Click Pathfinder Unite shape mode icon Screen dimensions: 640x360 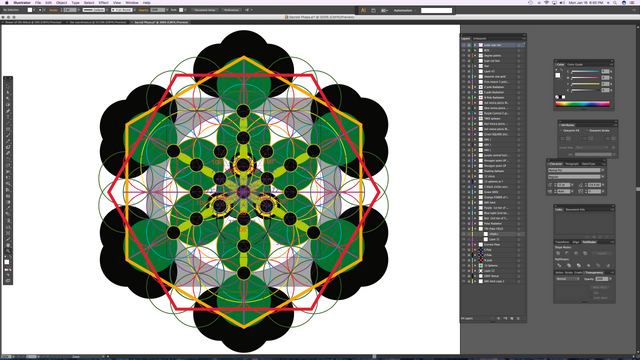558,253
